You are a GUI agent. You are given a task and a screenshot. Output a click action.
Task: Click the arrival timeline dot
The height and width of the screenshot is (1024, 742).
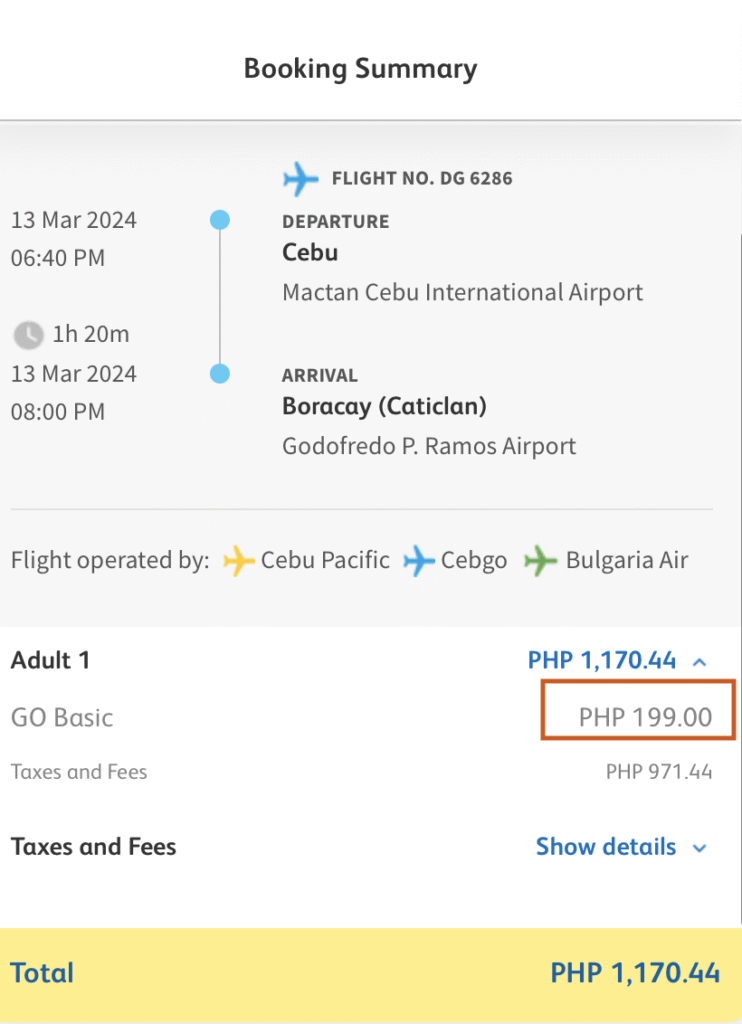(x=220, y=374)
